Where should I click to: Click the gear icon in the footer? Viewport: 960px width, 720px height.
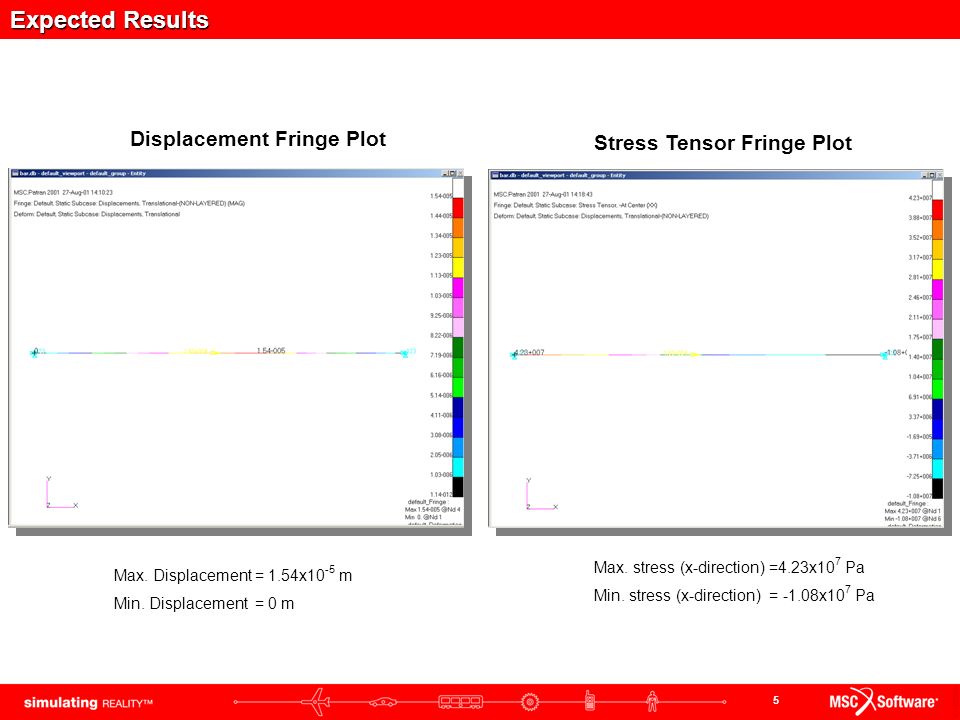[530, 702]
